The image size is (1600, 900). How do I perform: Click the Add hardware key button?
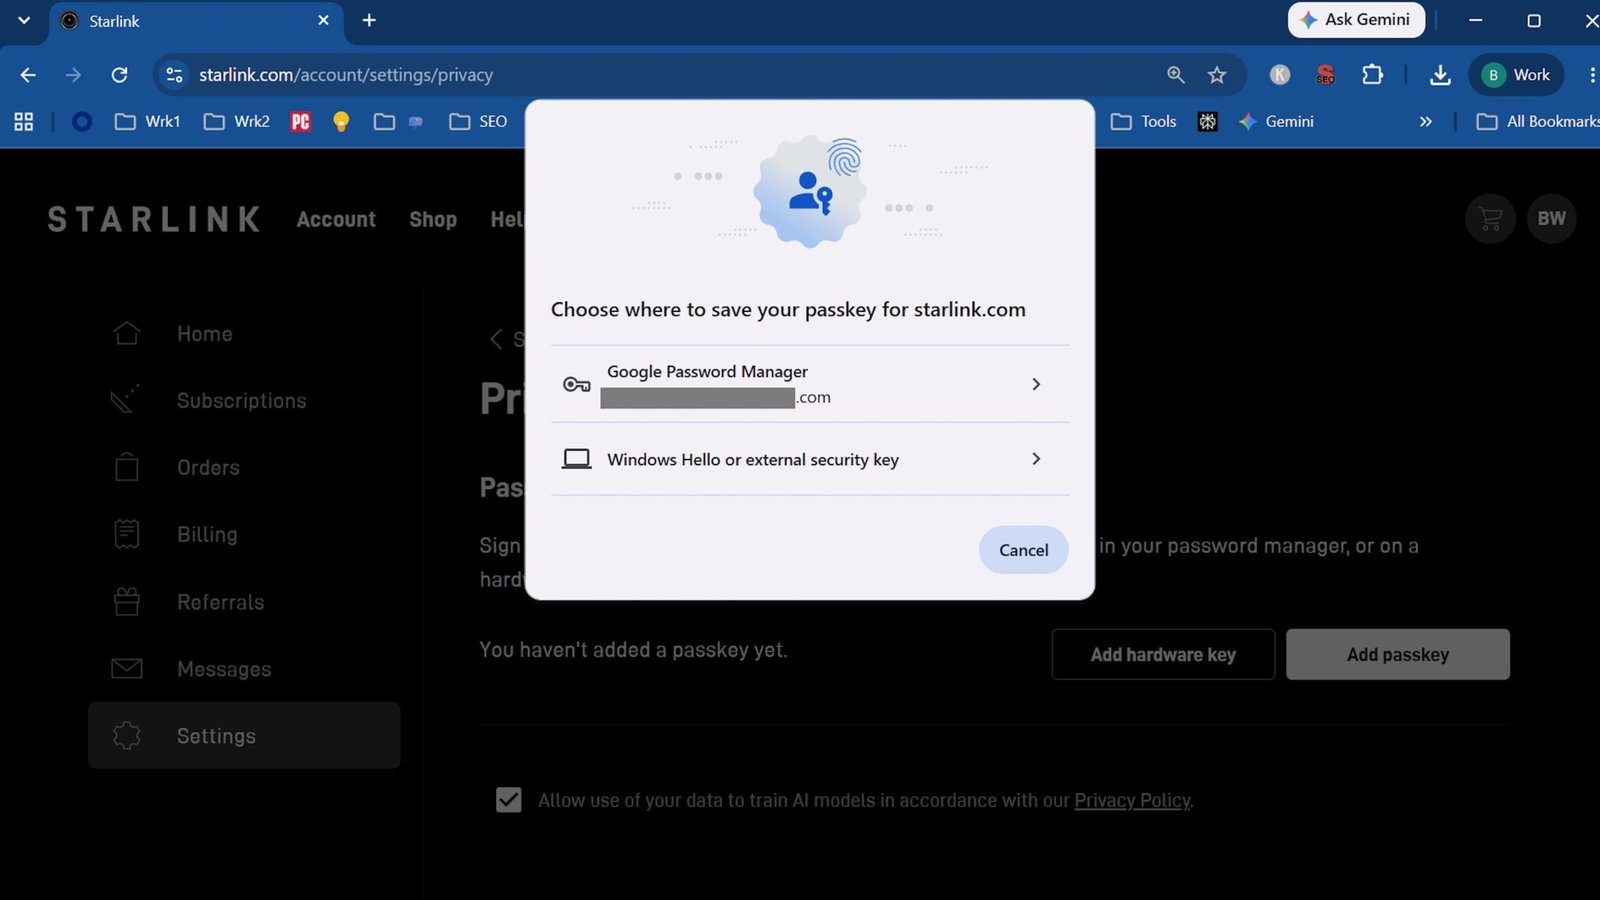[x=1163, y=654]
